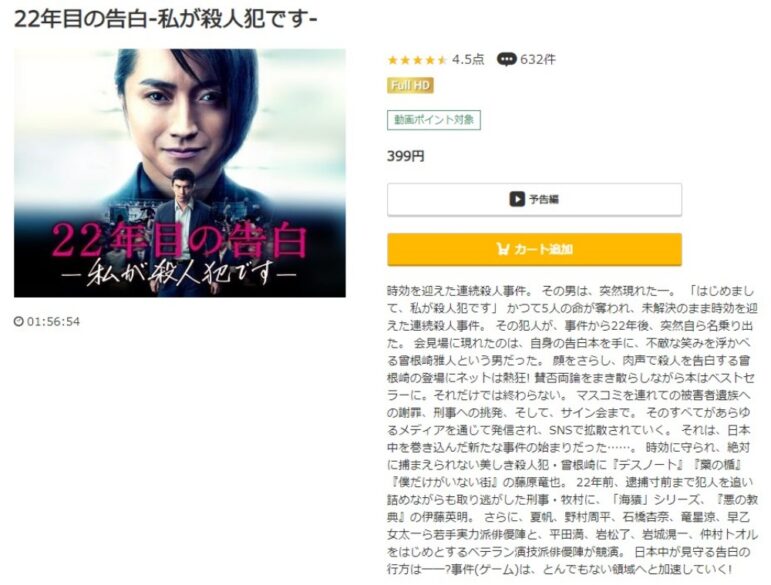Click the 4.5点 rating score
771x585 pixels.
pyautogui.click(x=468, y=59)
